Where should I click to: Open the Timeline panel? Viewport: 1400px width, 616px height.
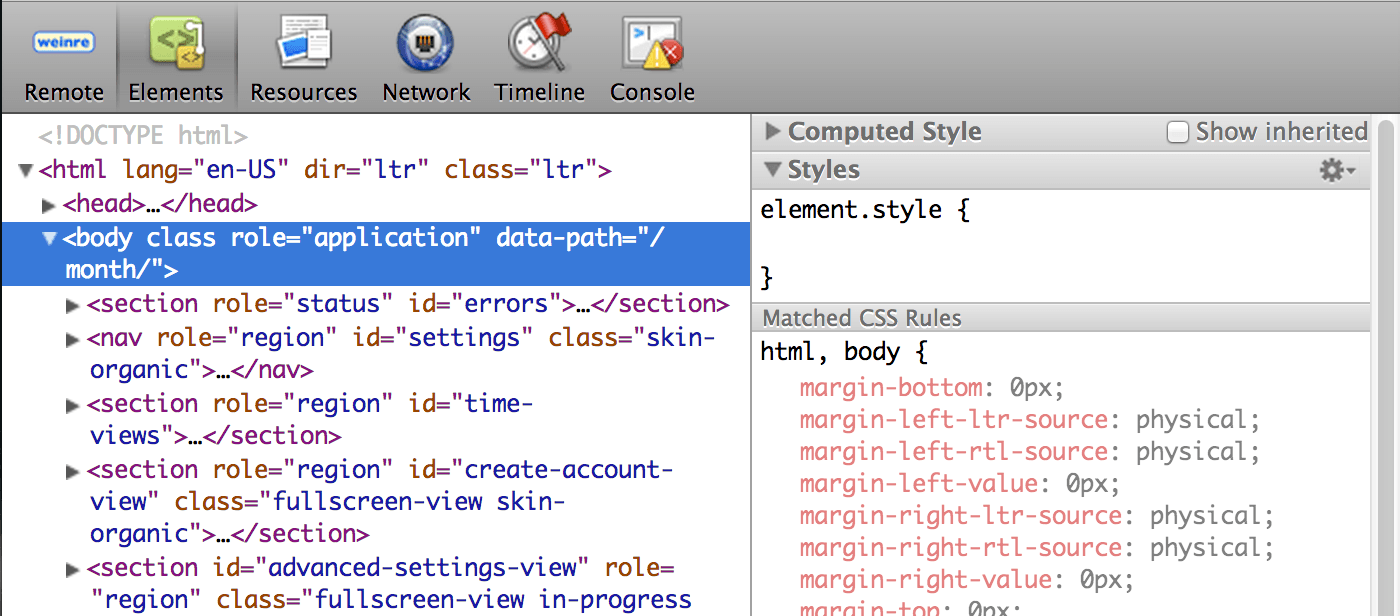538,55
